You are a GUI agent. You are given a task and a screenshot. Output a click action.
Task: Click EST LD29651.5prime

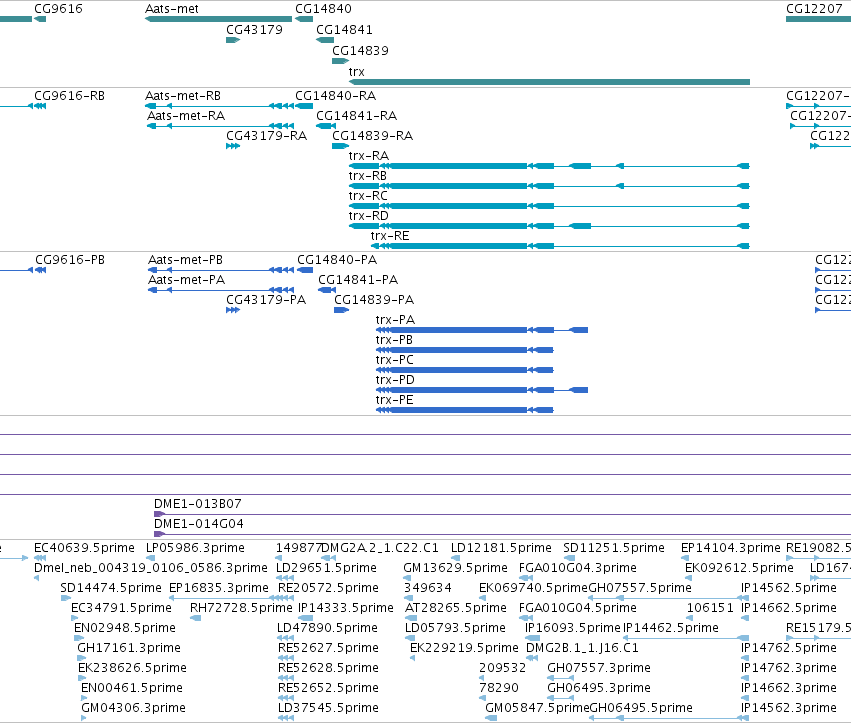[x=327, y=568]
